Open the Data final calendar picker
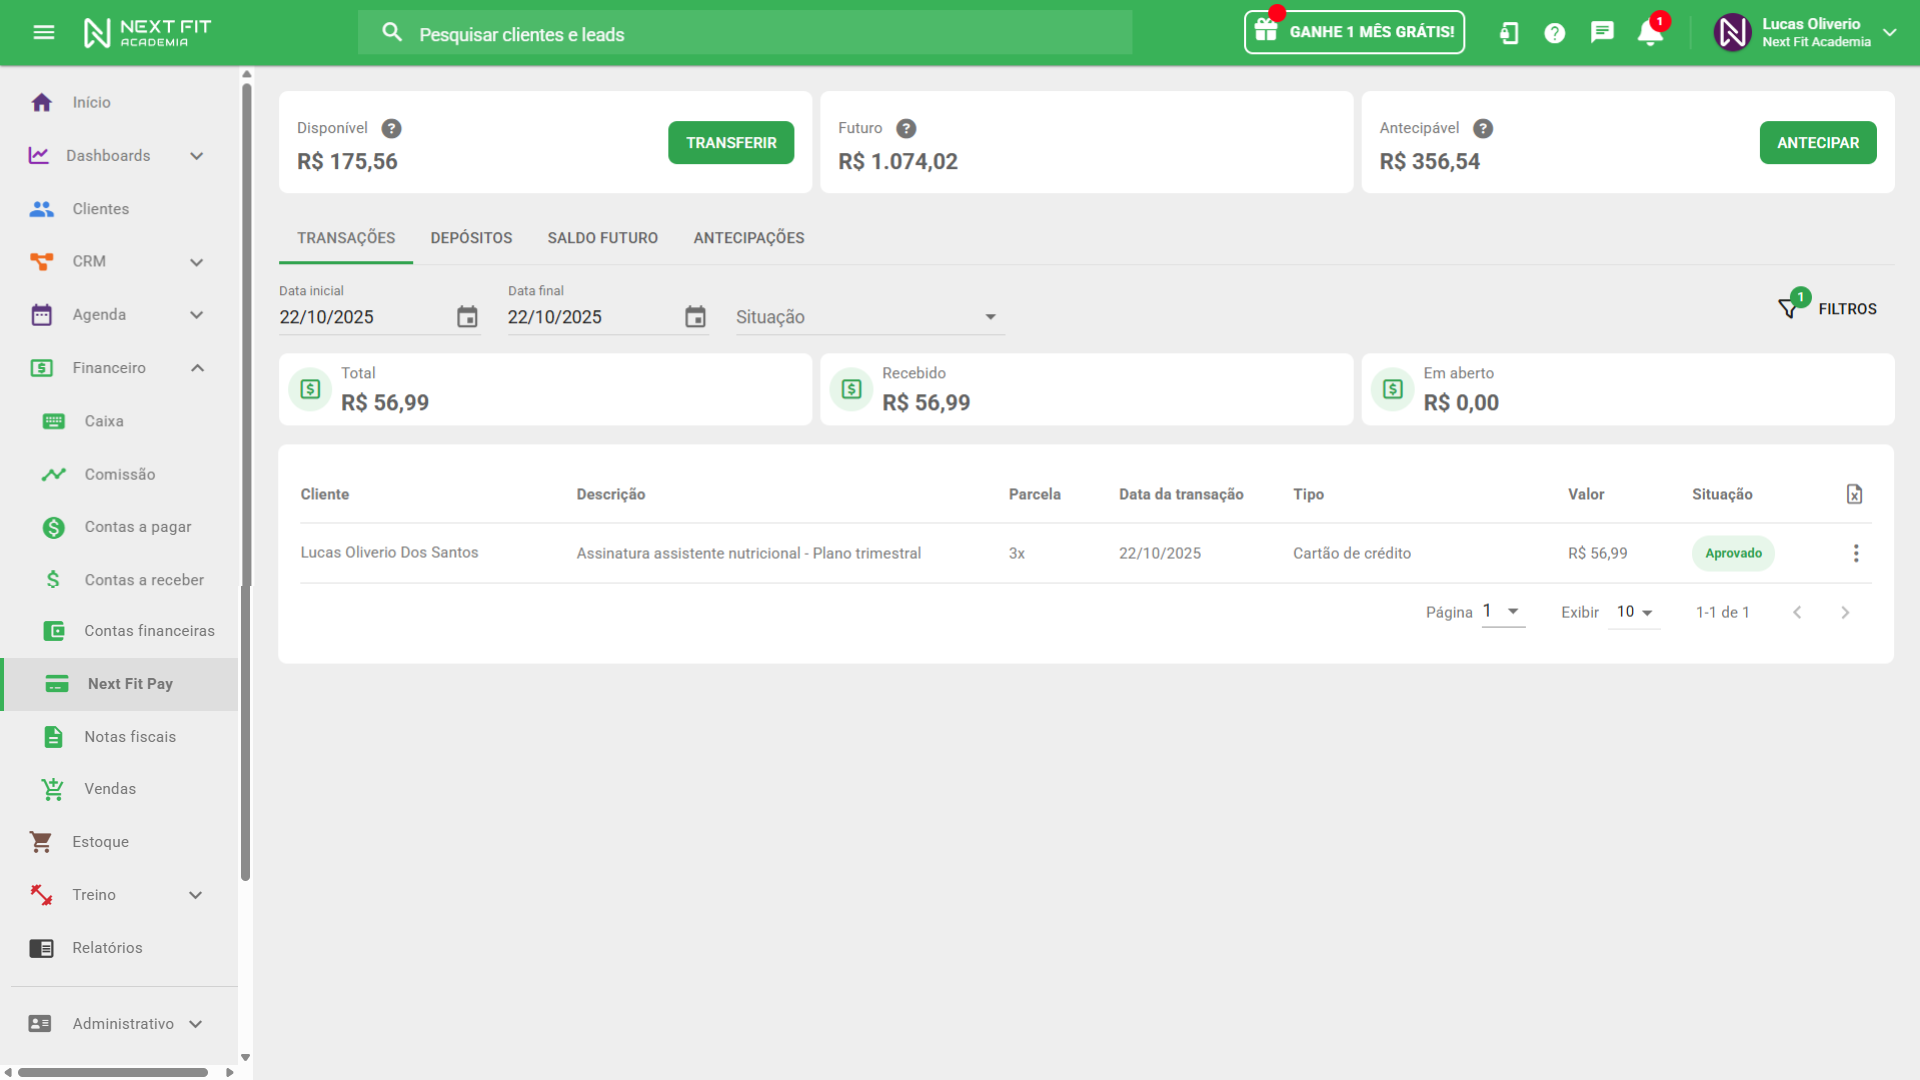1920x1080 pixels. [695, 317]
